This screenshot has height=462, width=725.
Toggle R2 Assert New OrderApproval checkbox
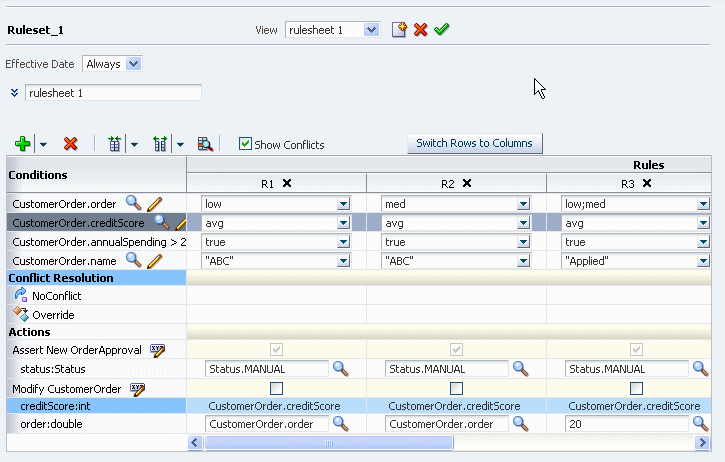click(x=456, y=349)
